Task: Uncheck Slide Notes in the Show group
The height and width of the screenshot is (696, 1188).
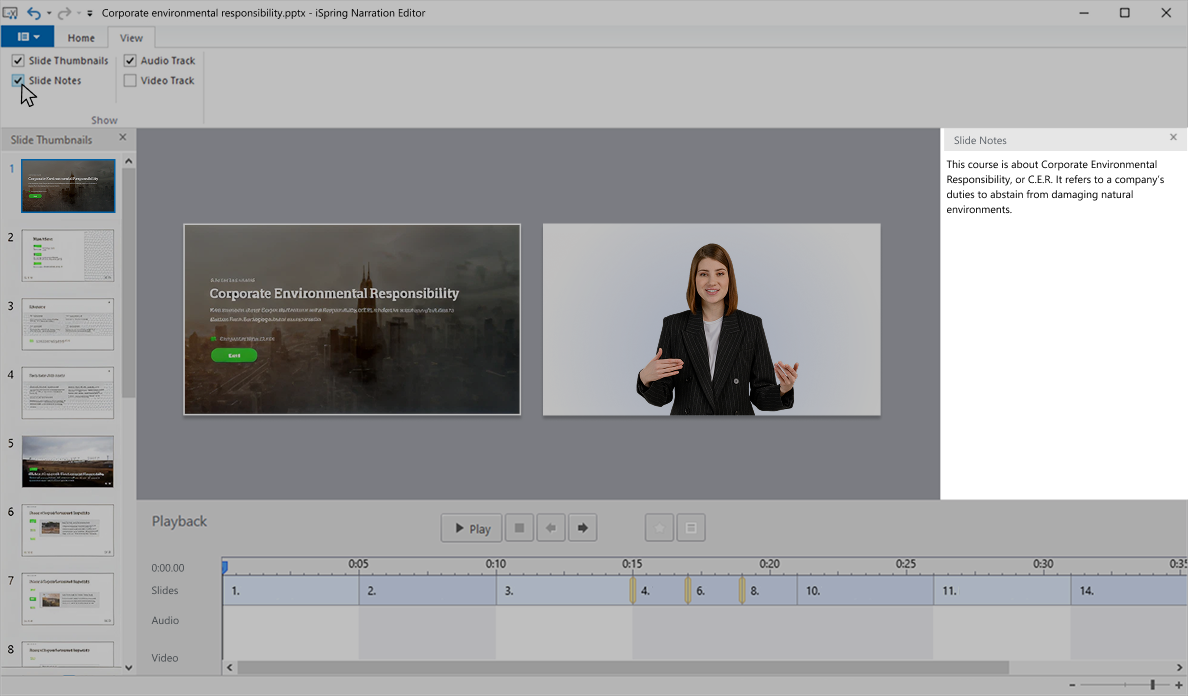Action: (x=17, y=80)
